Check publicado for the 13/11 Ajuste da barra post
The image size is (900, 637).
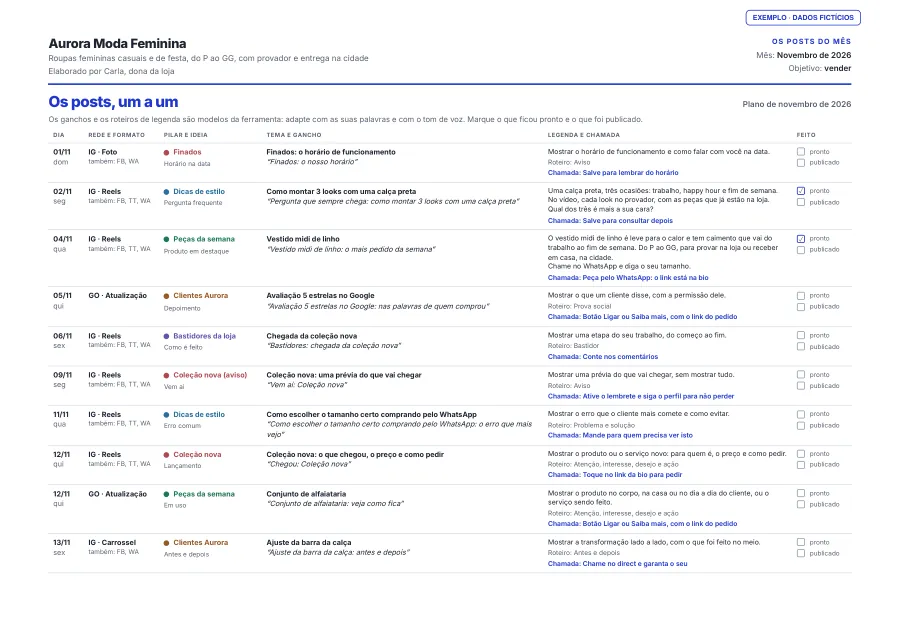[801, 554]
